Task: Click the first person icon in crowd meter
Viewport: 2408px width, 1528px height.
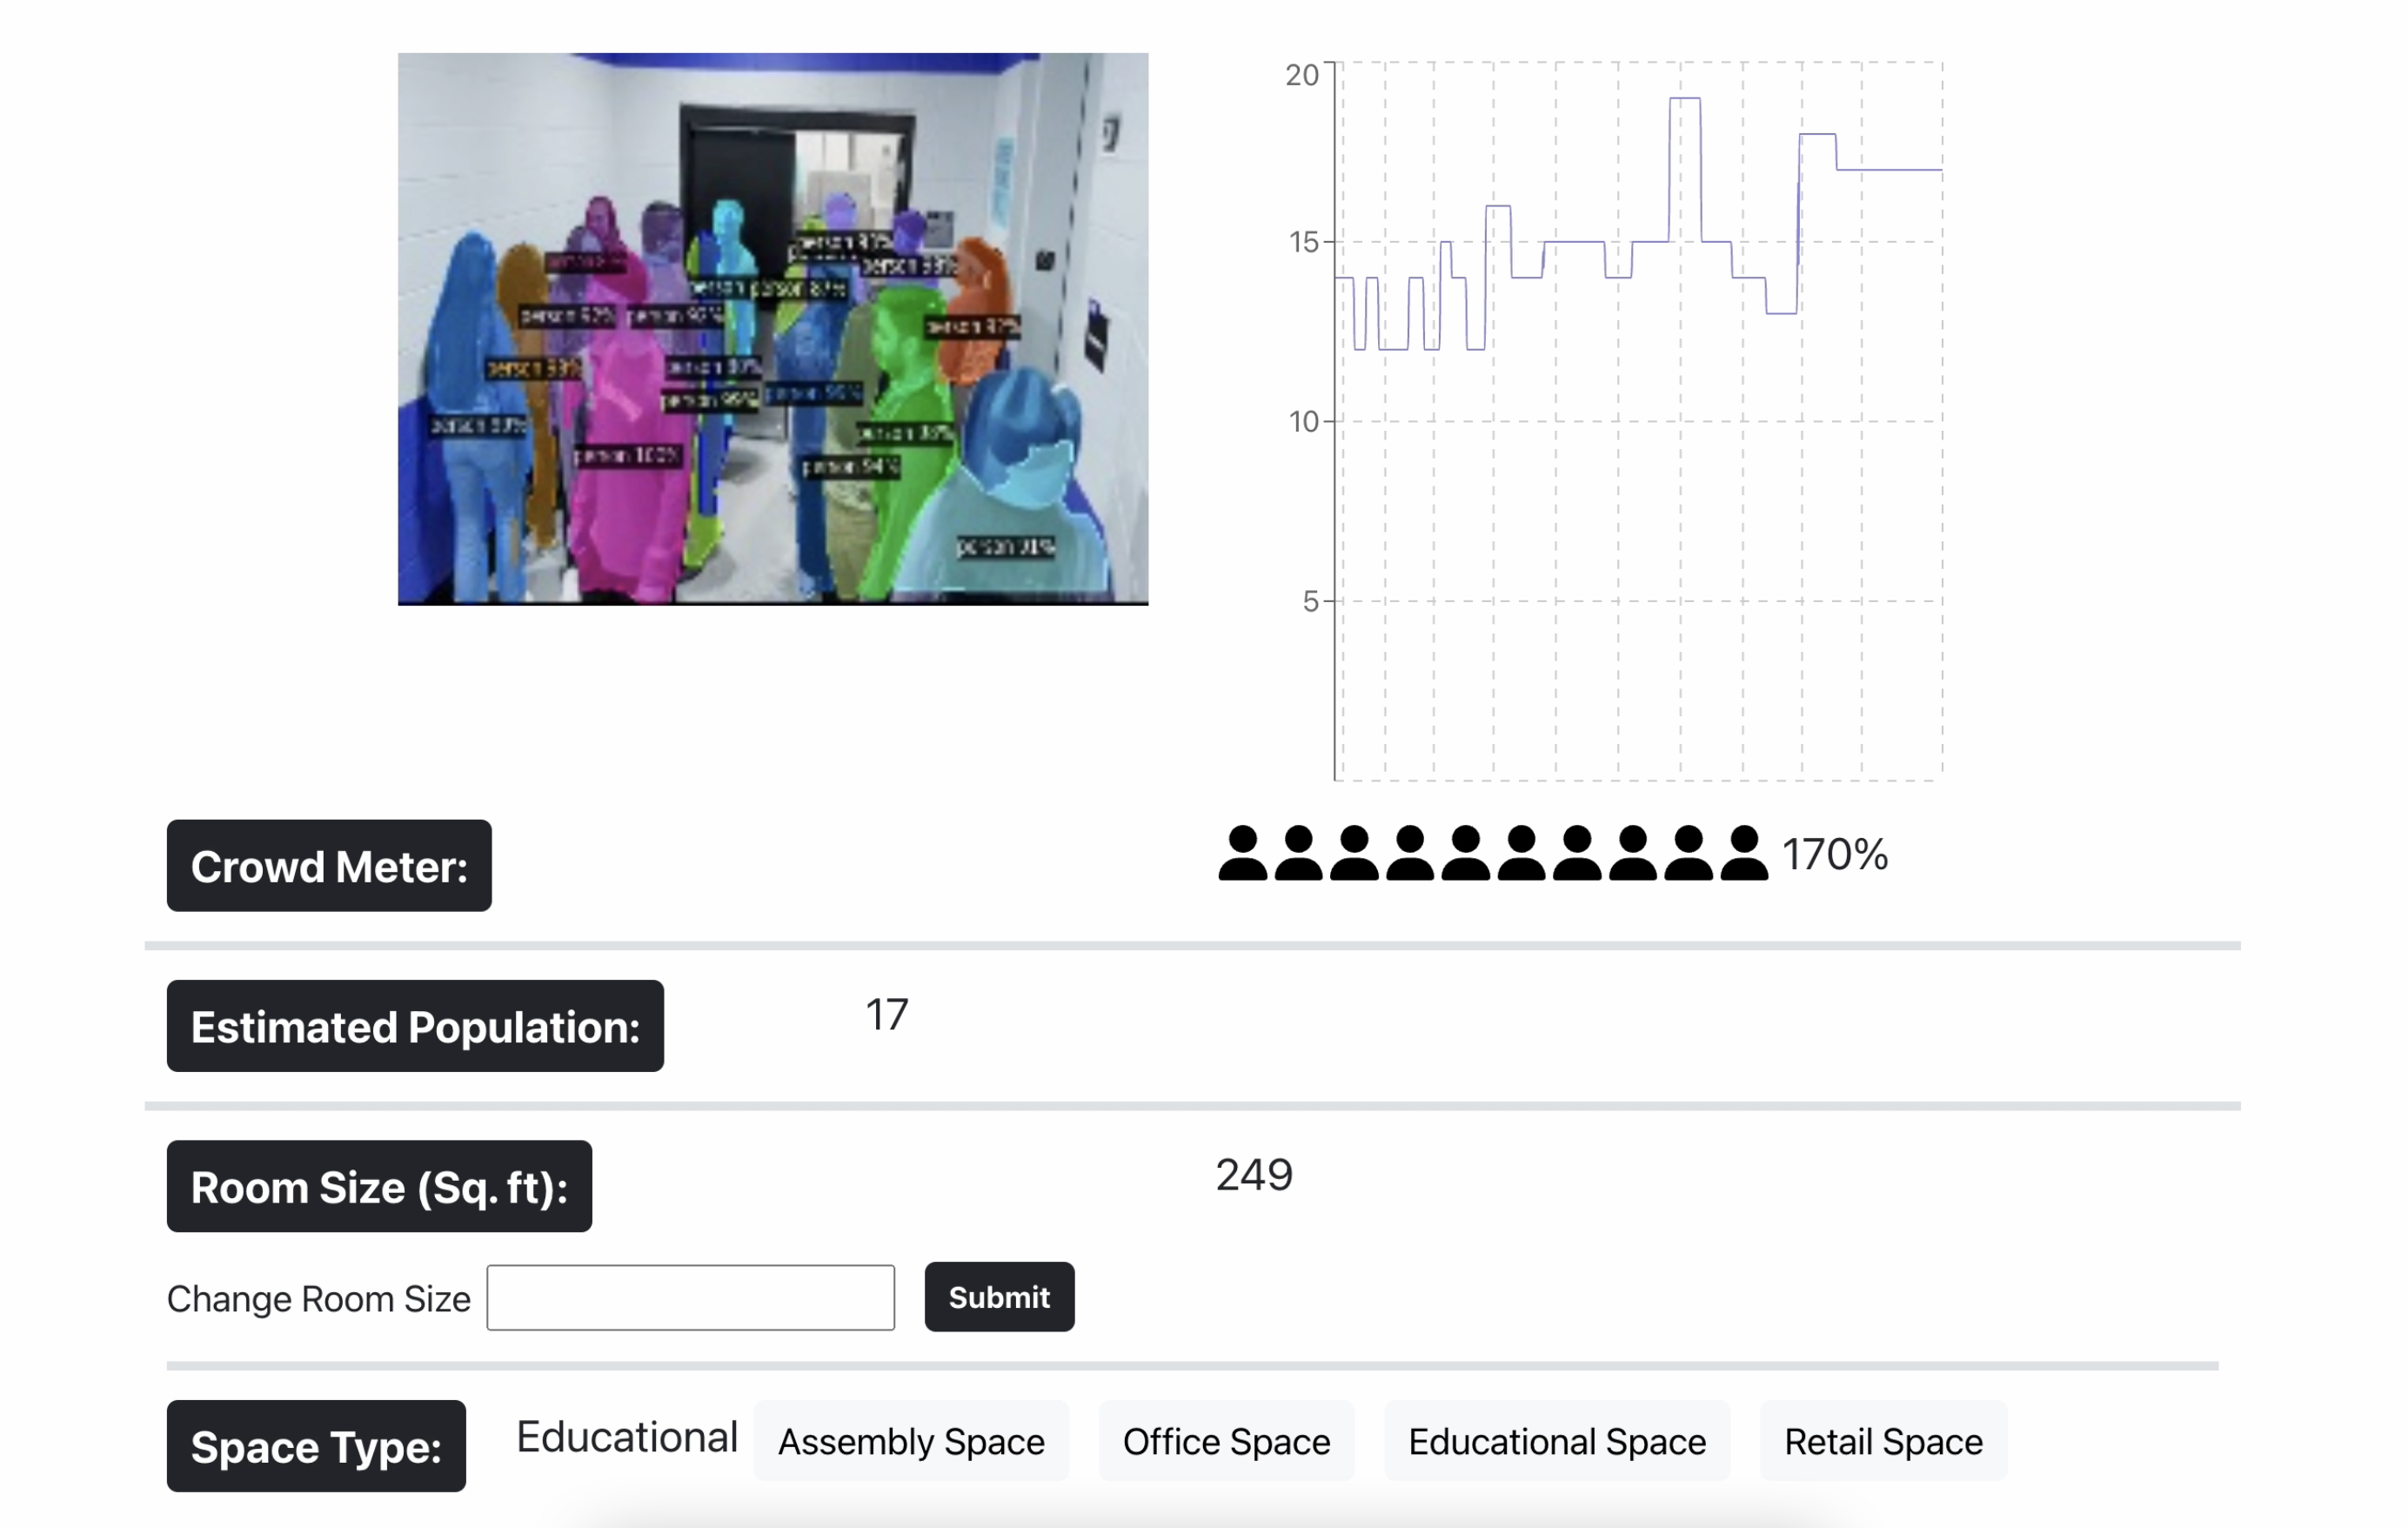Action: click(x=1242, y=853)
